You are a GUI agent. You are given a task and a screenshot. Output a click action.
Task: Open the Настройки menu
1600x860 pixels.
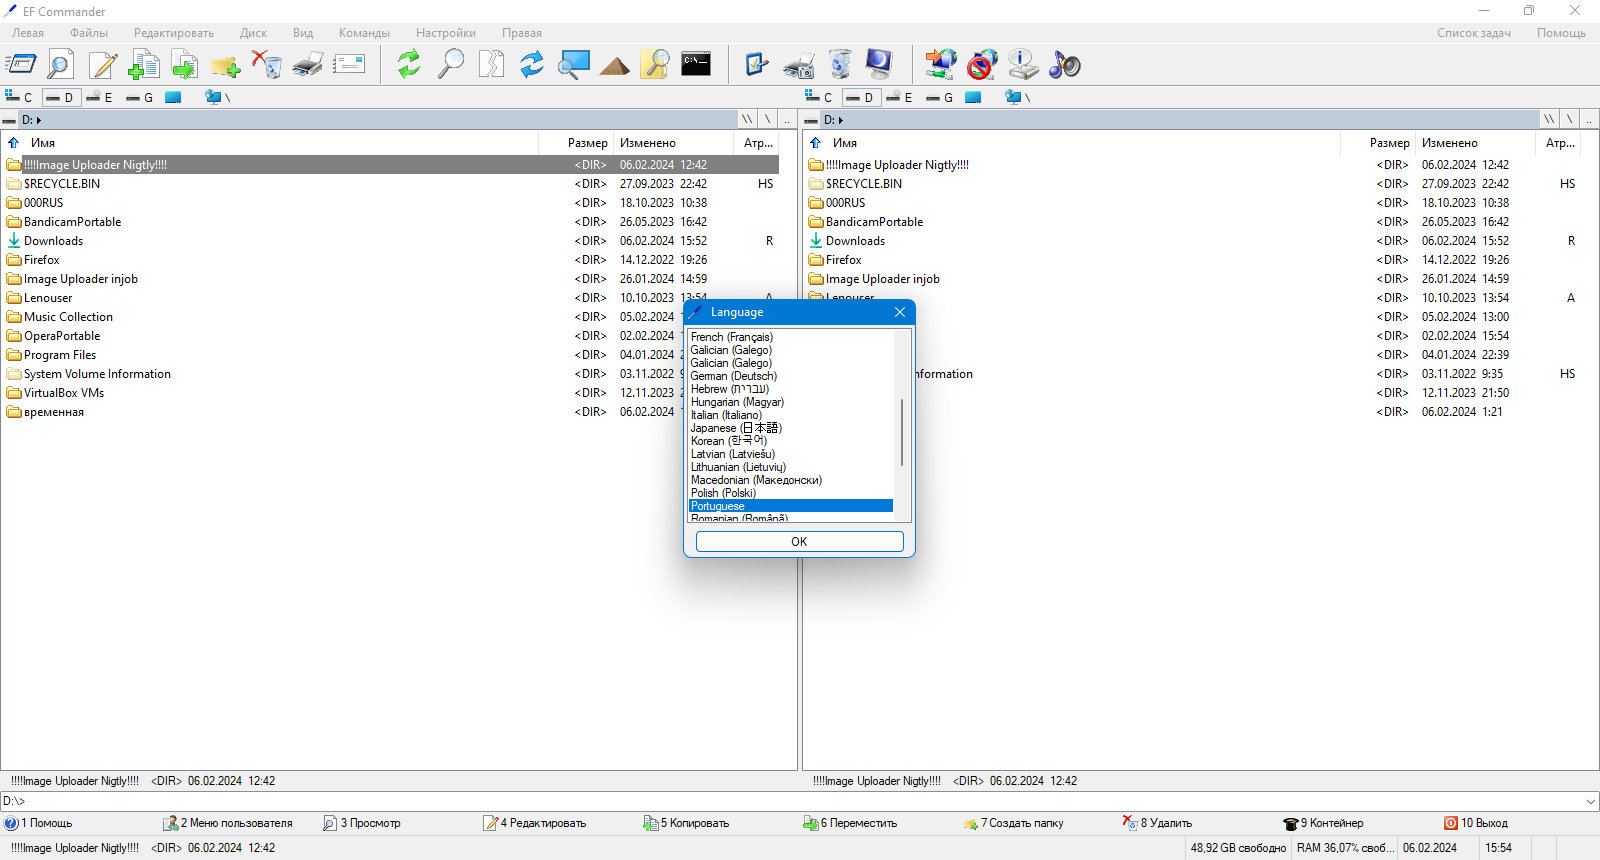[446, 33]
